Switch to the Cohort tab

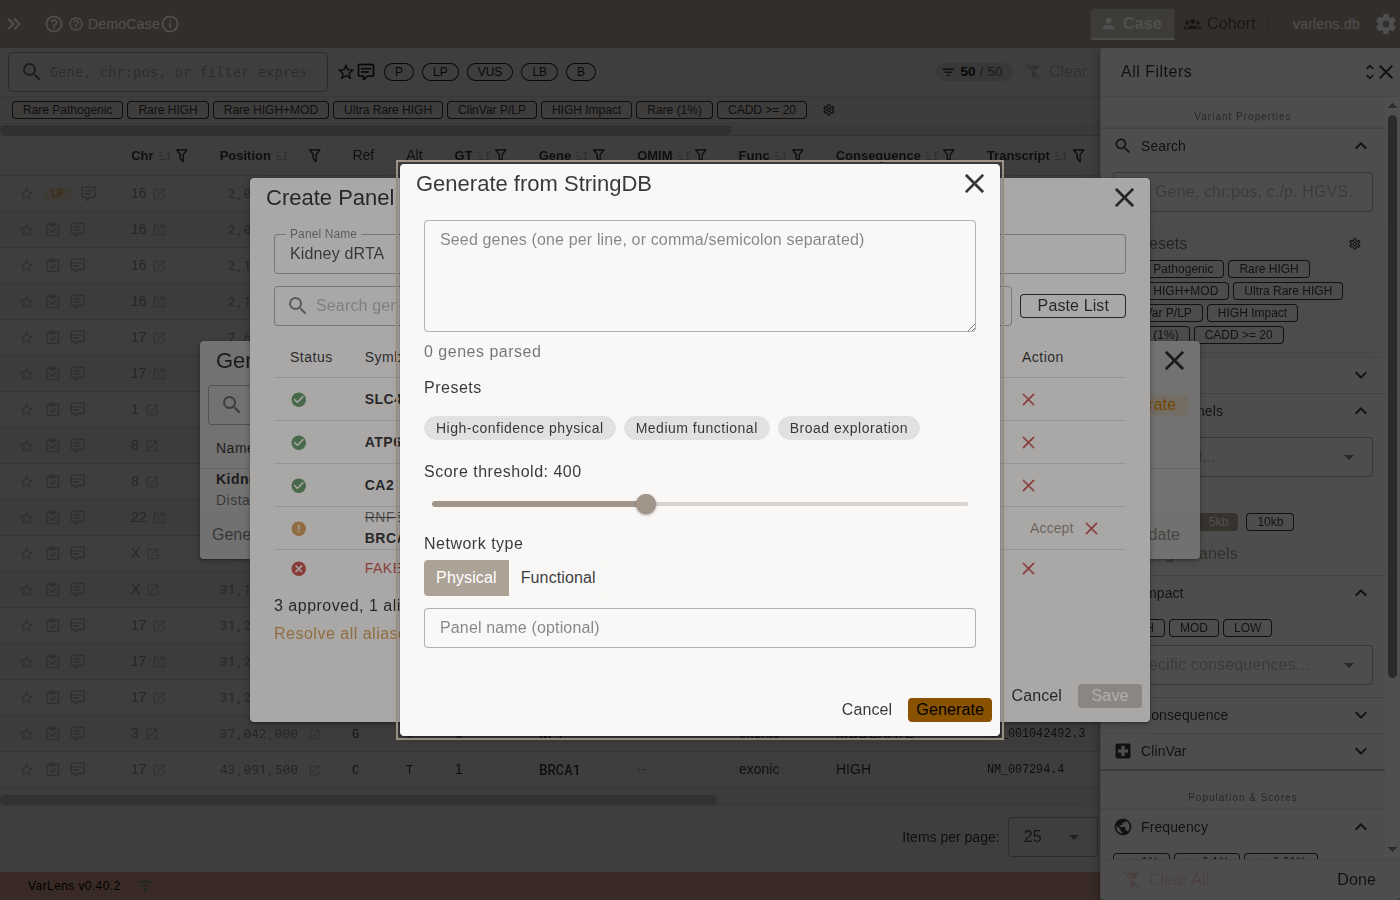(1221, 23)
